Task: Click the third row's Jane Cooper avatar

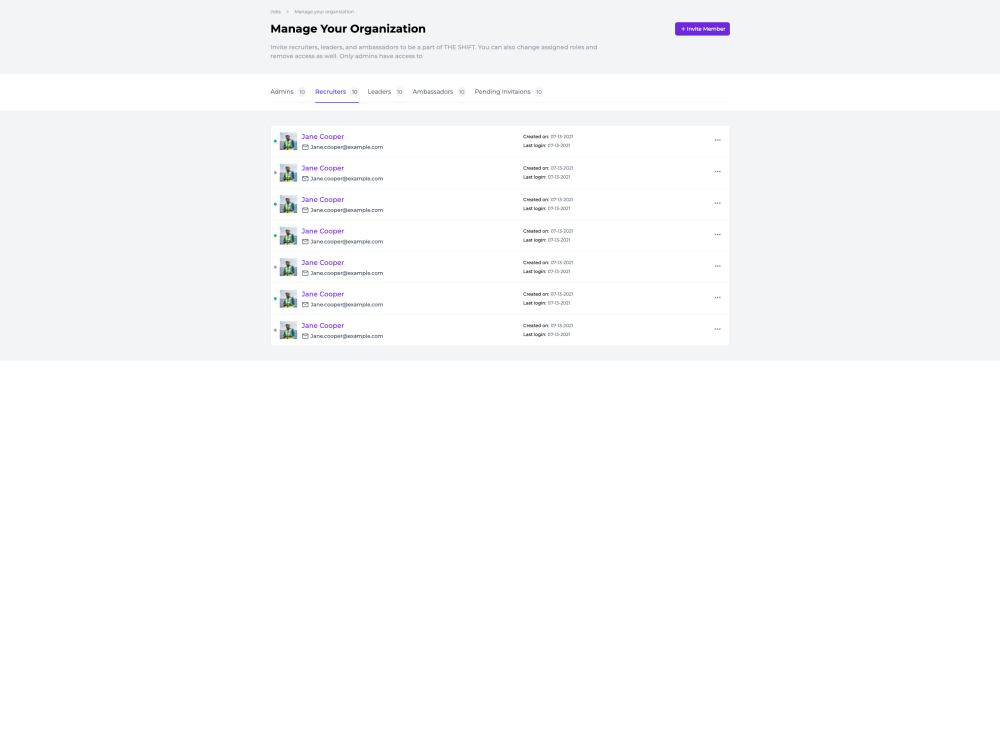Action: pyautogui.click(x=288, y=204)
